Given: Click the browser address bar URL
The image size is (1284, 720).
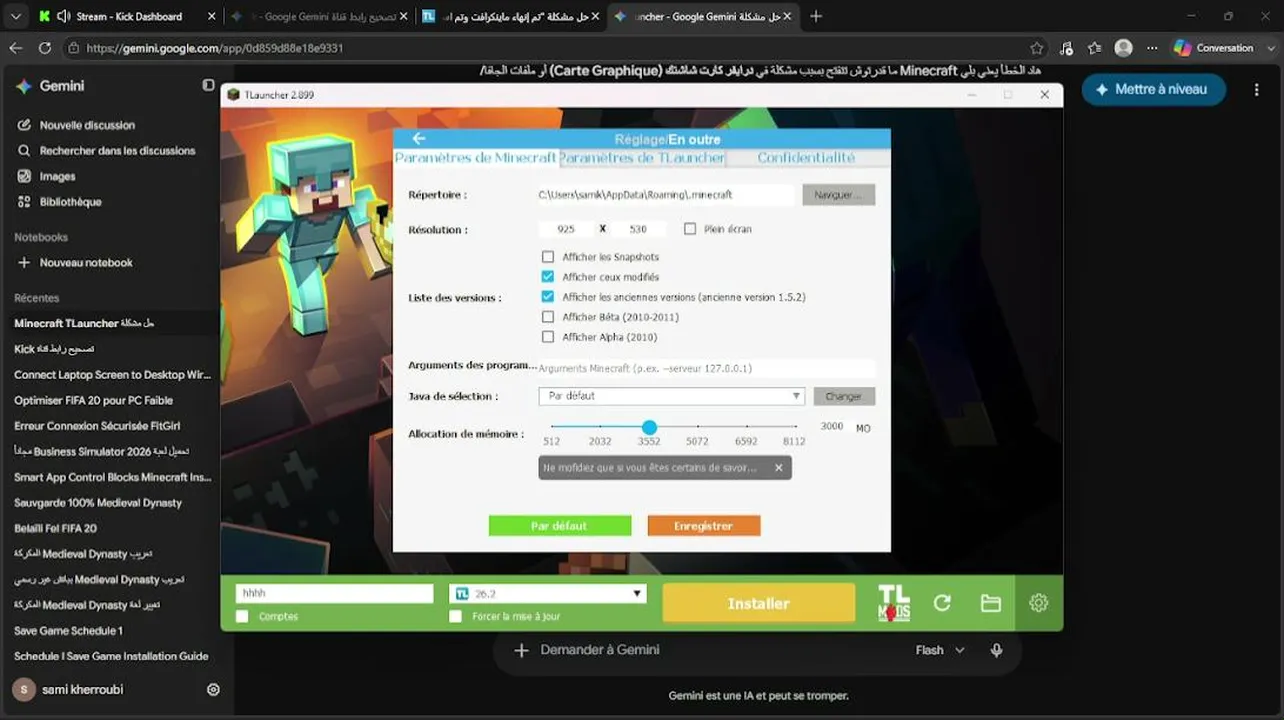Looking at the screenshot, I should tap(215, 48).
